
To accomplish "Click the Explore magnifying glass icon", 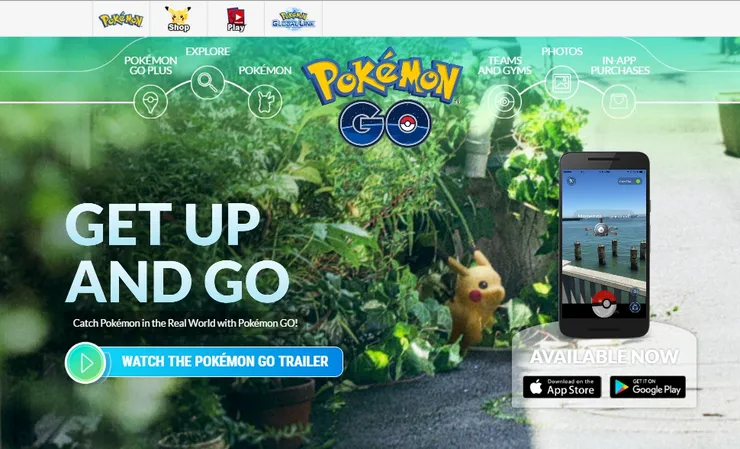I will 208,82.
